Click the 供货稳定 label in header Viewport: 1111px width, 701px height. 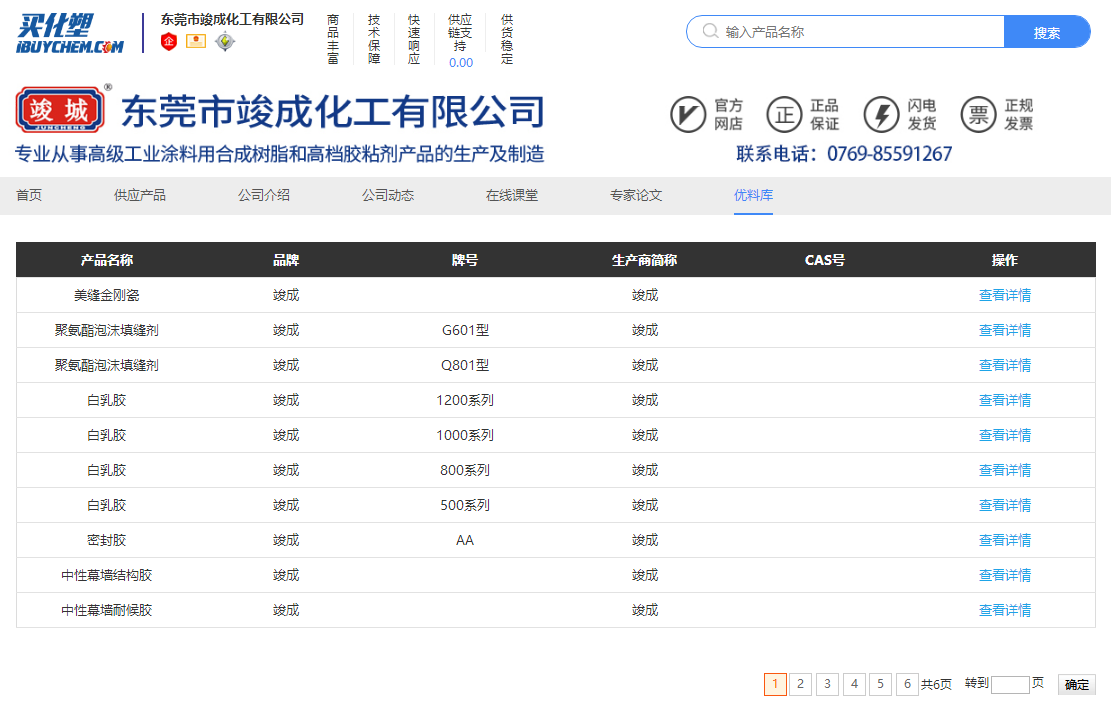pos(507,39)
